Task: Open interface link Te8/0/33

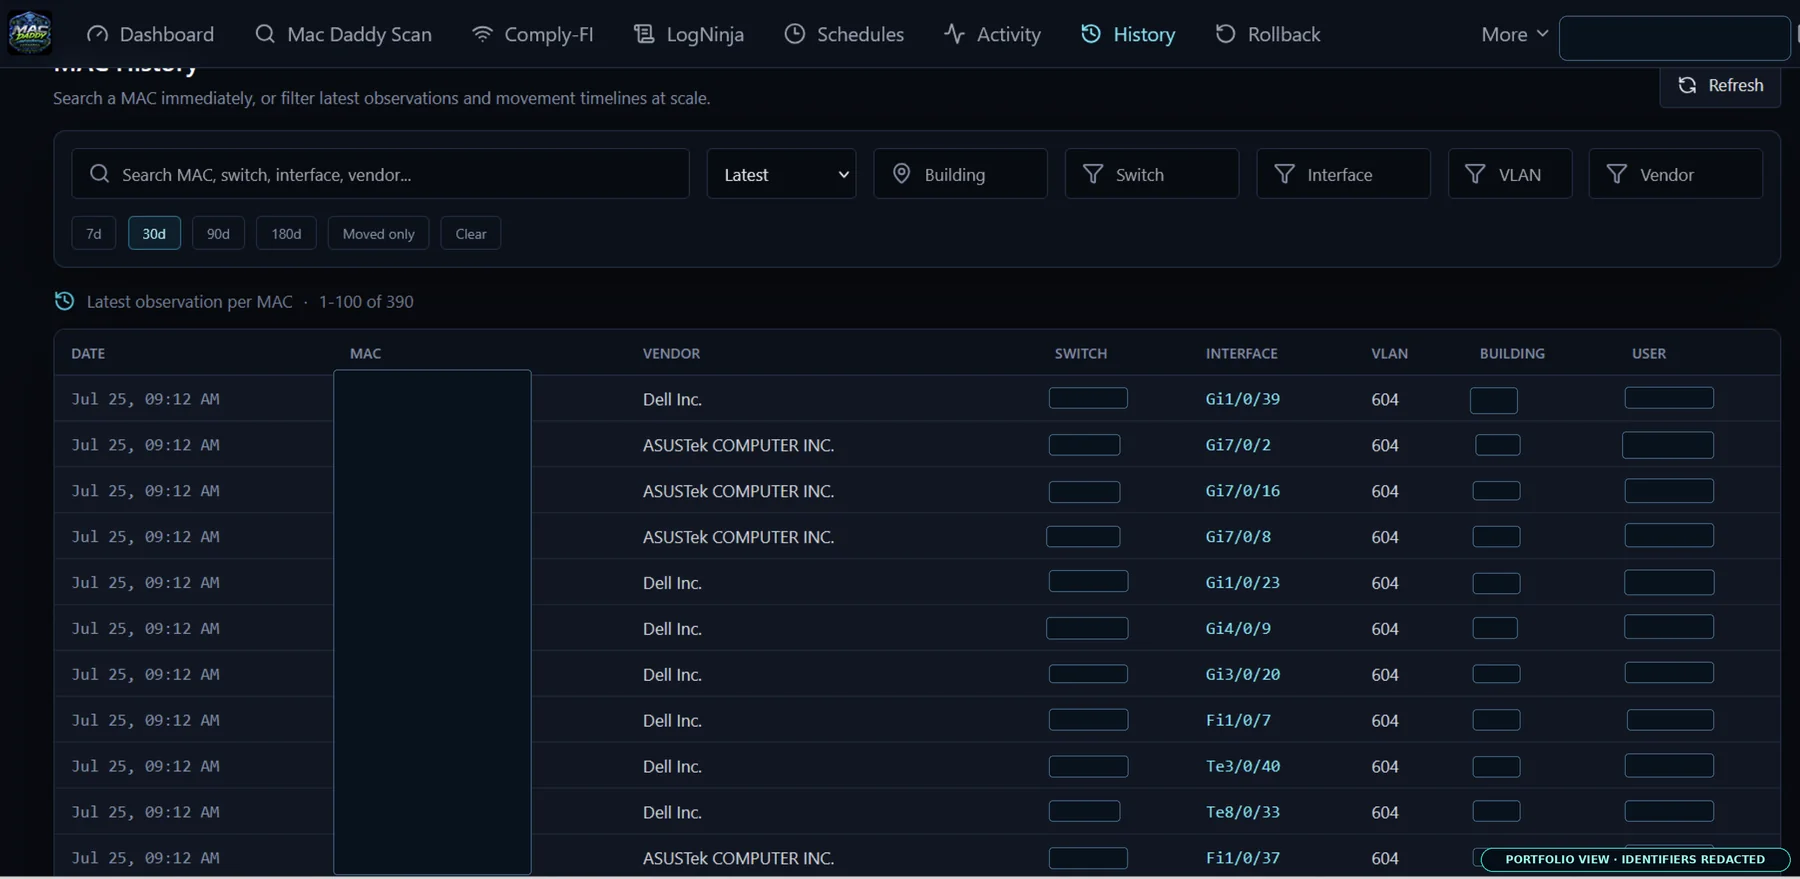Action: [x=1242, y=812]
